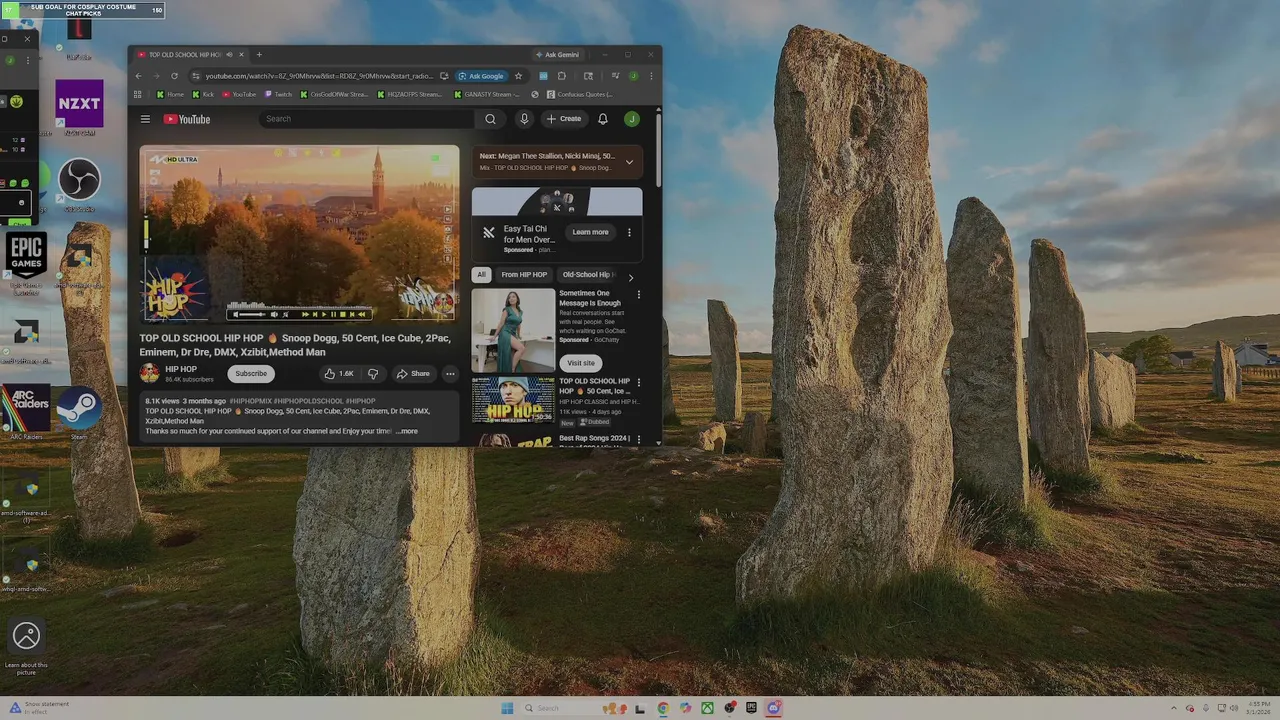
Task: Dislike the video with thumbs down
Action: (x=373, y=374)
